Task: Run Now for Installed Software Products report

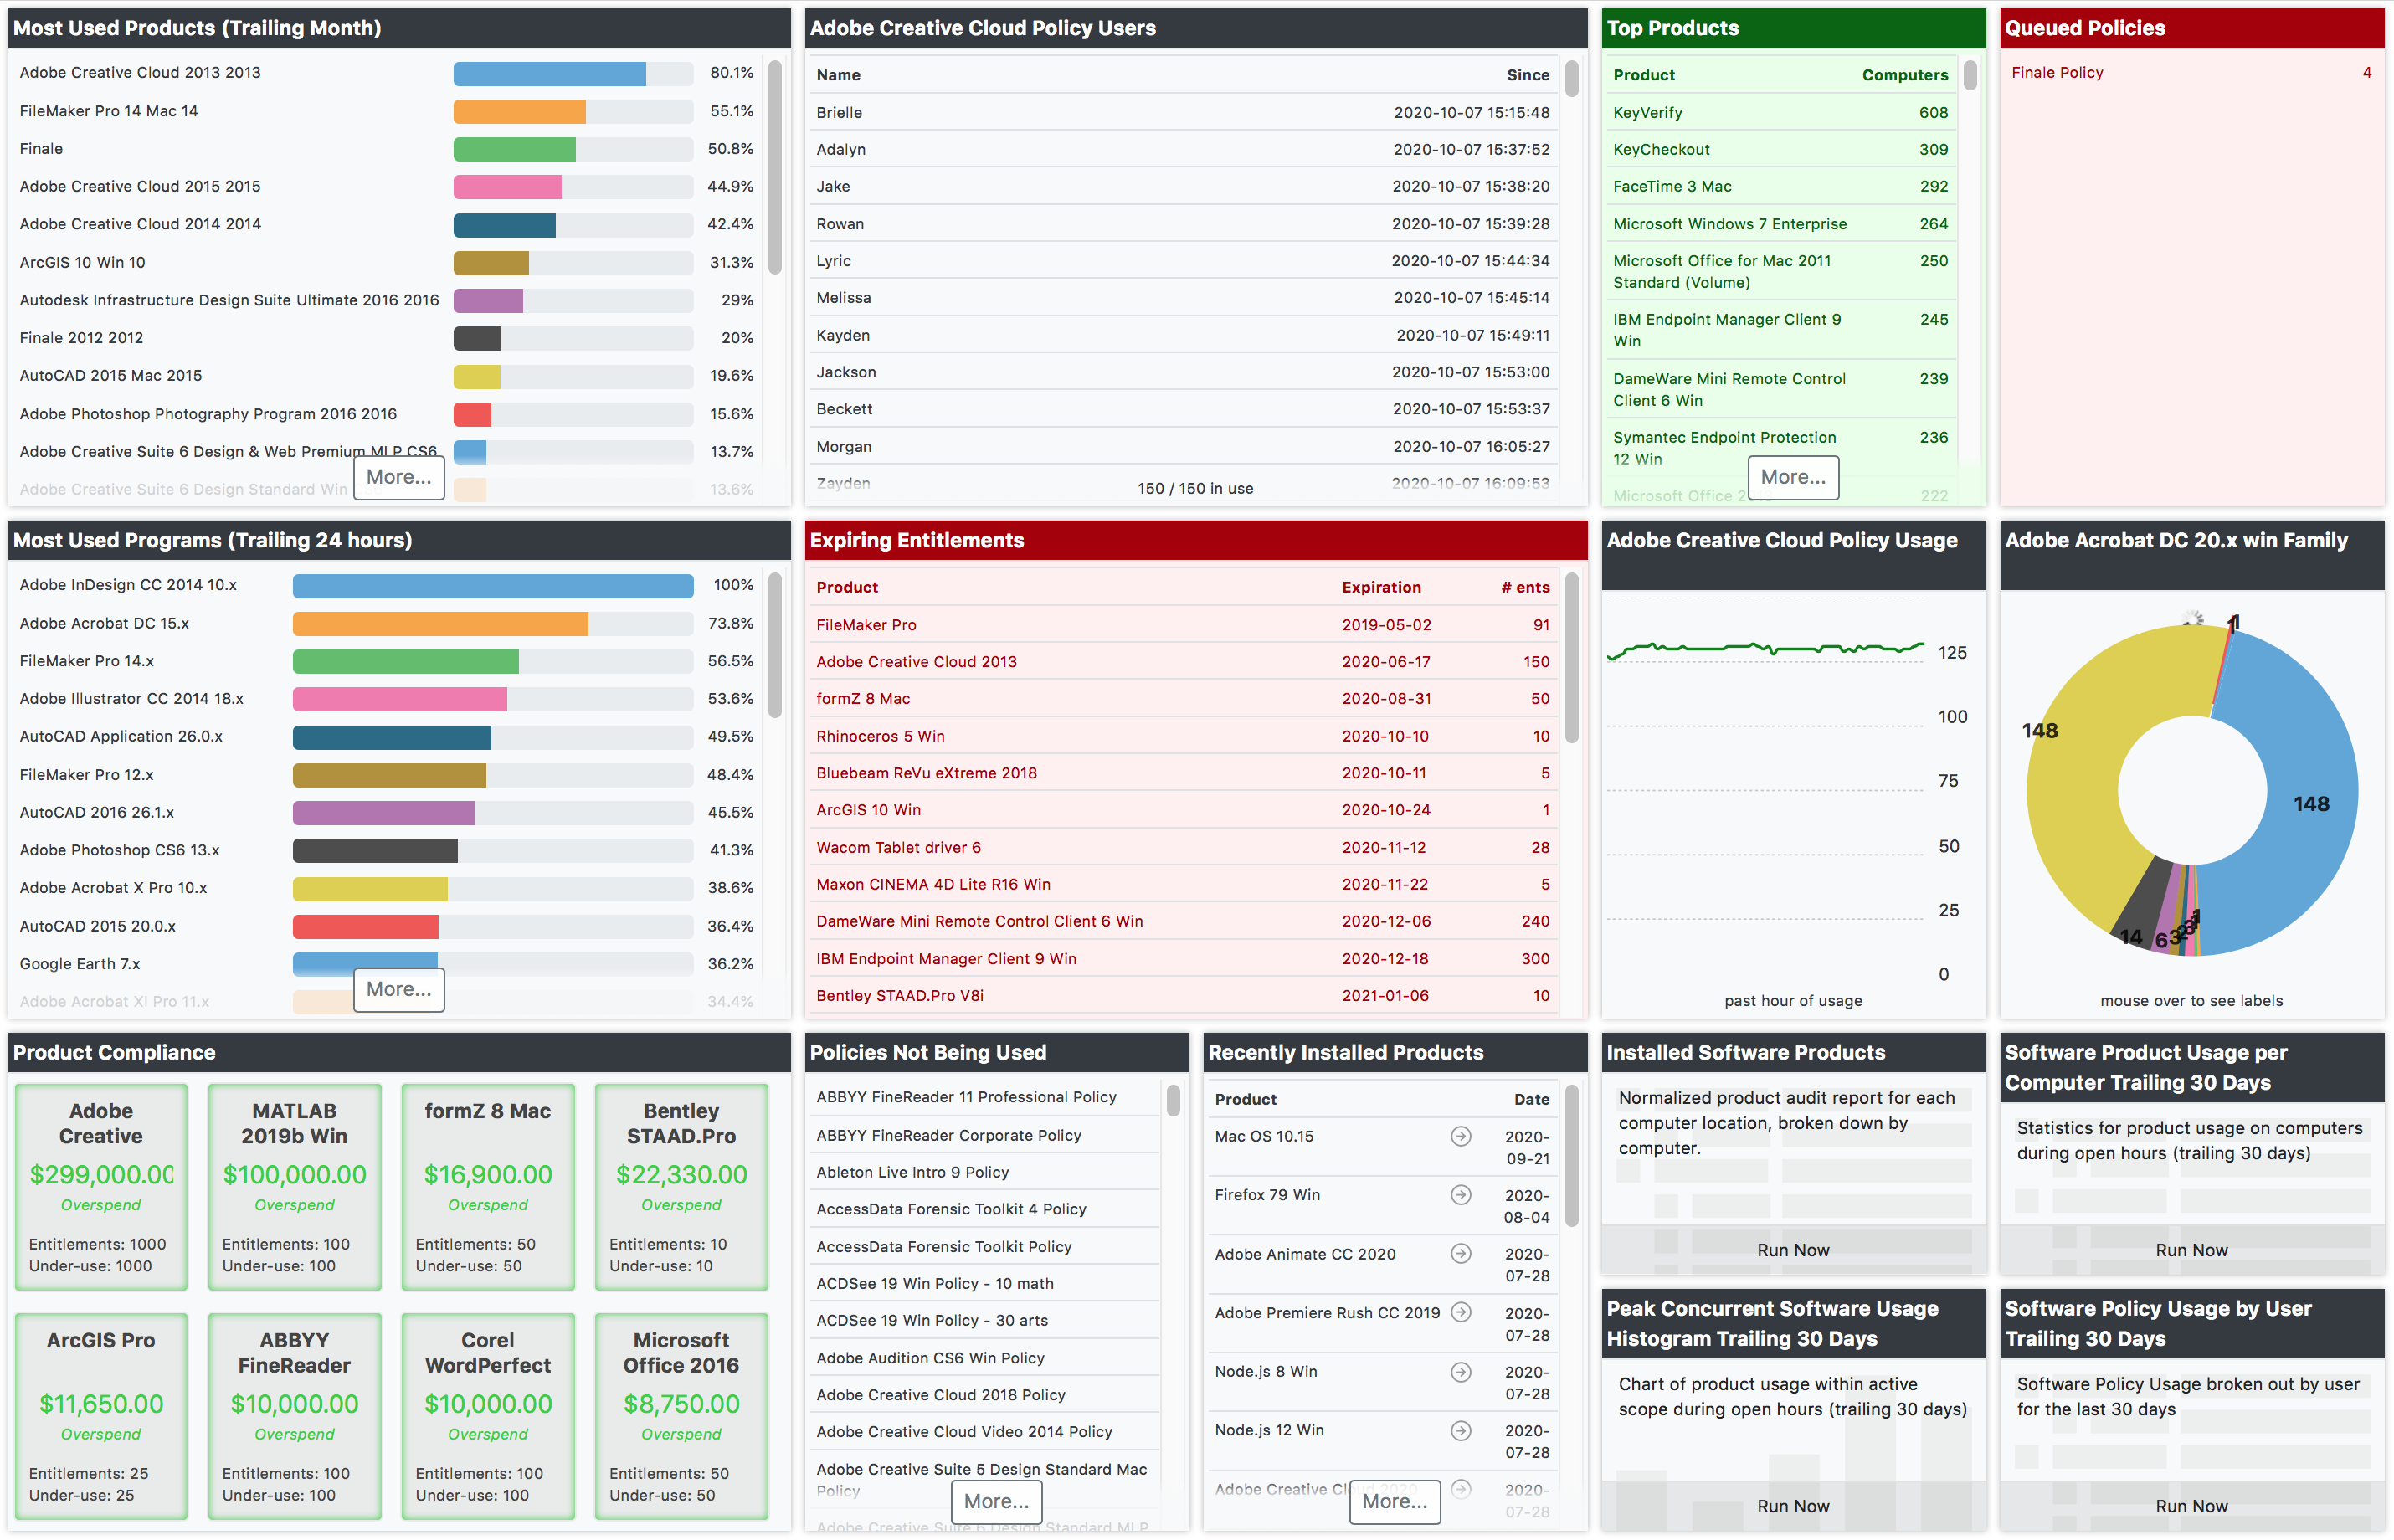Action: (x=1792, y=1250)
